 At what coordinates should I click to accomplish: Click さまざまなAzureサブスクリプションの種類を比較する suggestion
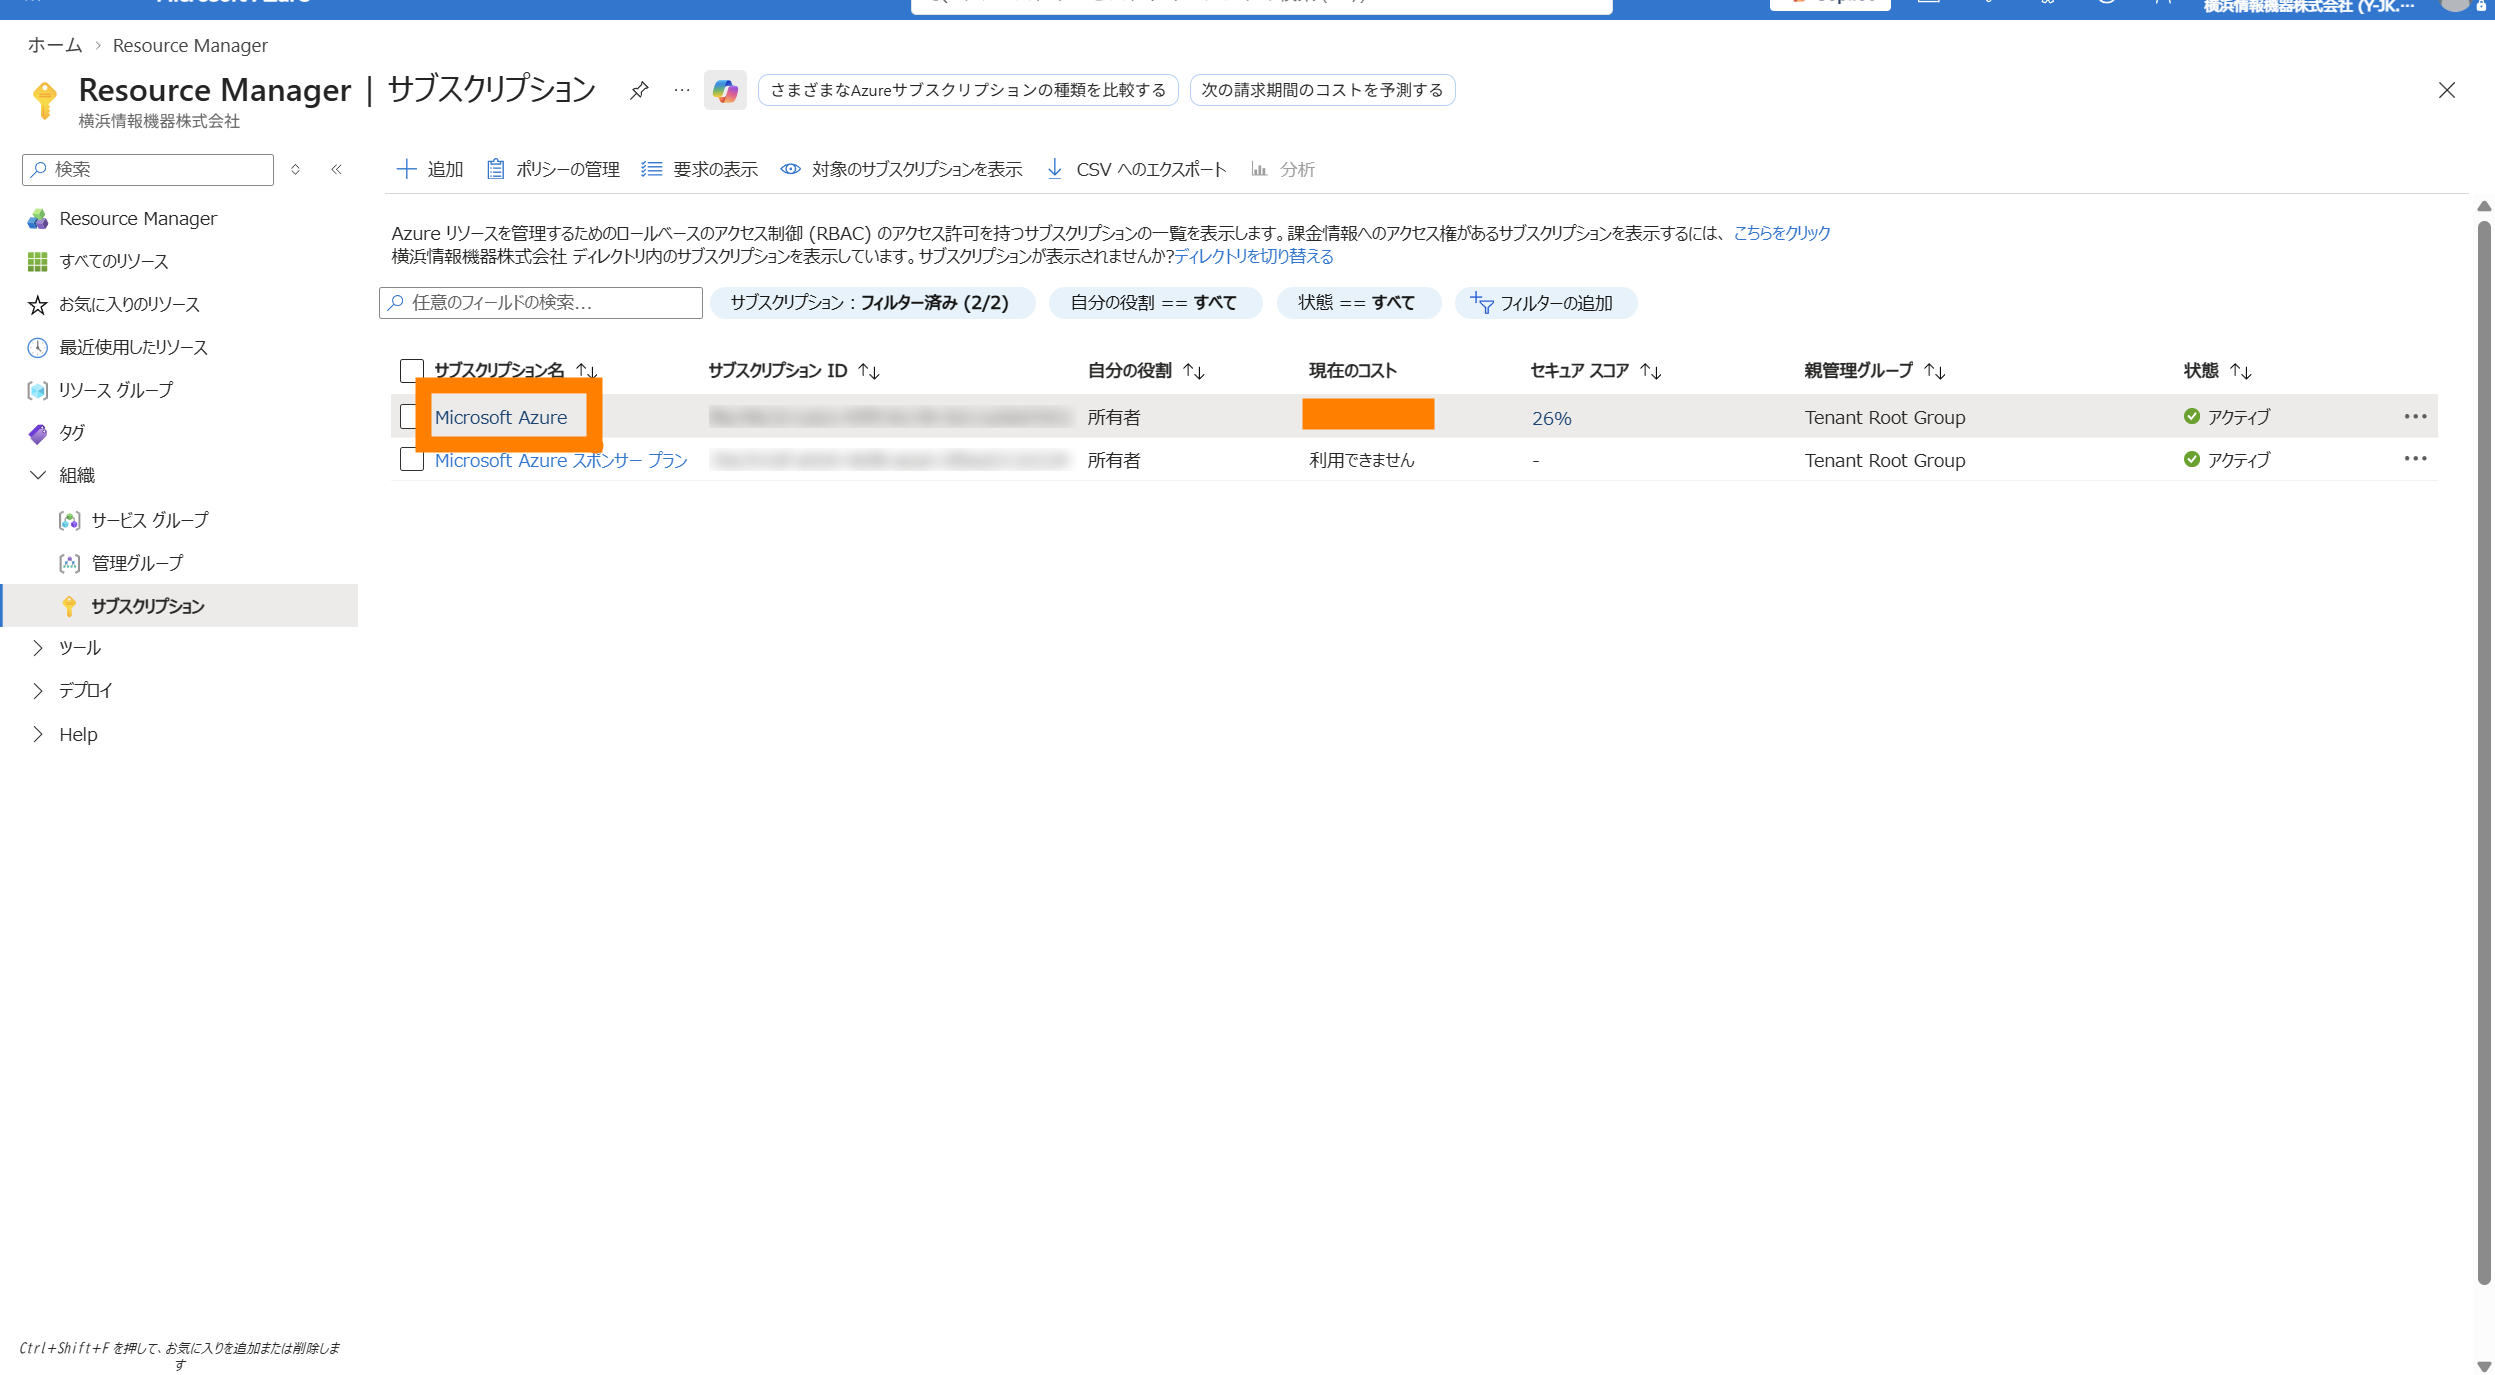(968, 90)
